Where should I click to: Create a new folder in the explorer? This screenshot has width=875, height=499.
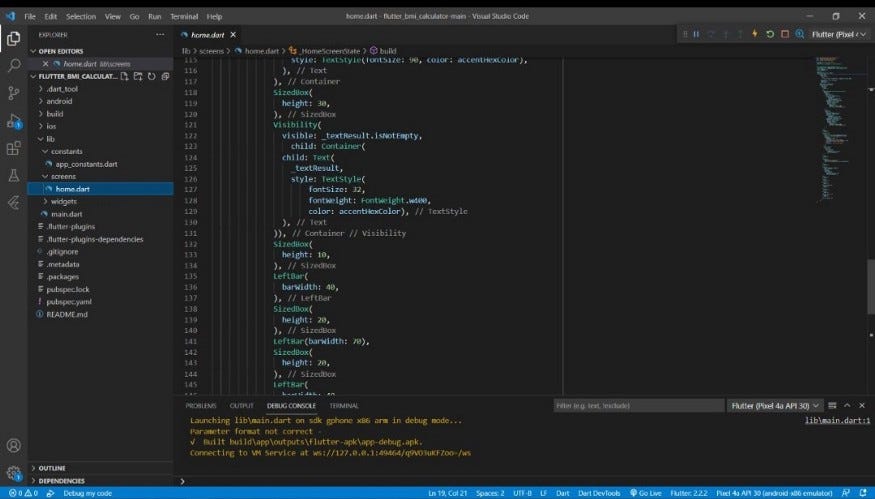138,76
